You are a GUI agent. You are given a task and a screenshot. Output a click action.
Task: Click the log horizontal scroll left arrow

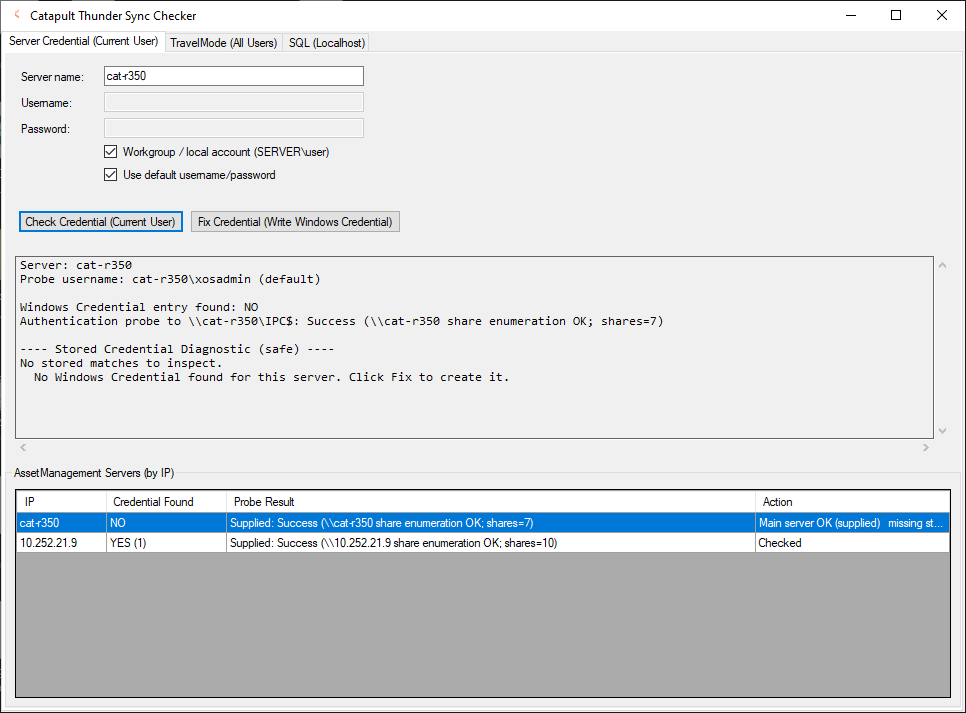(x=23, y=447)
